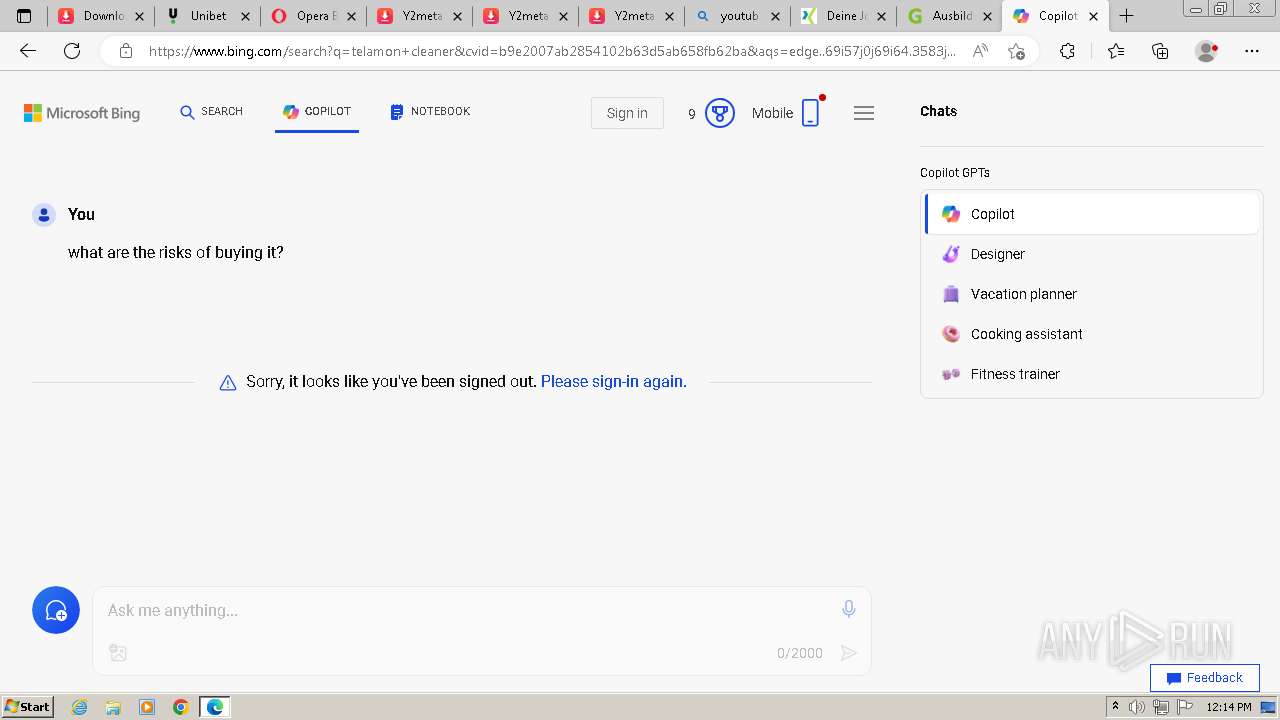The width and height of the screenshot is (1280, 720).
Task: Click the network tray icon
Action: click(1160, 707)
